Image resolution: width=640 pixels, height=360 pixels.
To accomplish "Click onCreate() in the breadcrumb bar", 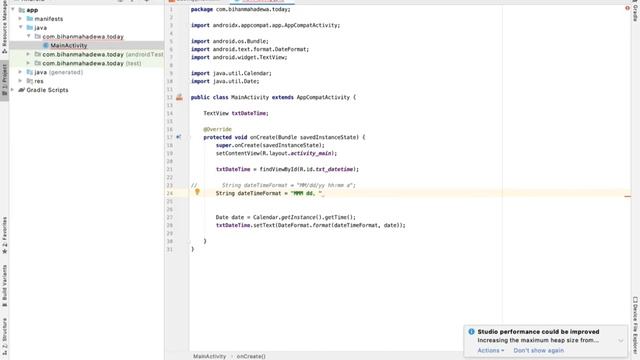I will click(x=251, y=356).
